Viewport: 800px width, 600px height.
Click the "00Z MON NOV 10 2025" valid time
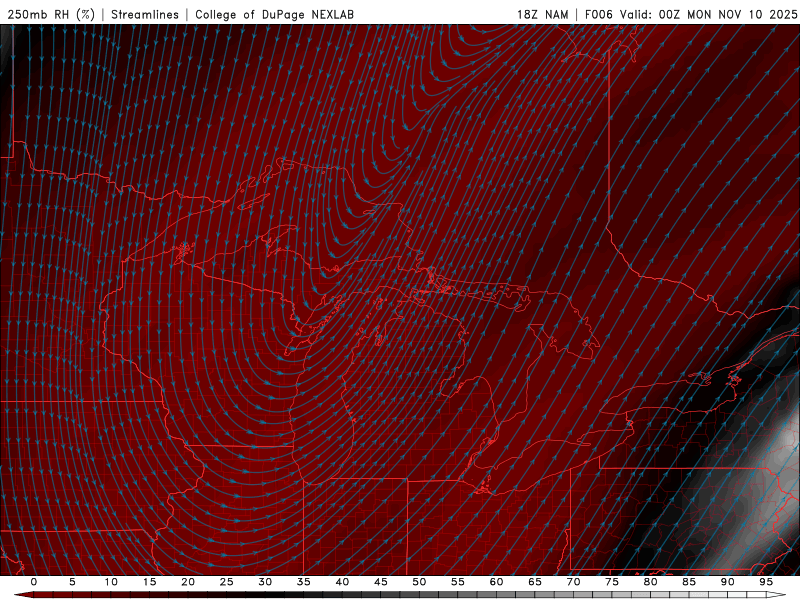click(x=728, y=14)
